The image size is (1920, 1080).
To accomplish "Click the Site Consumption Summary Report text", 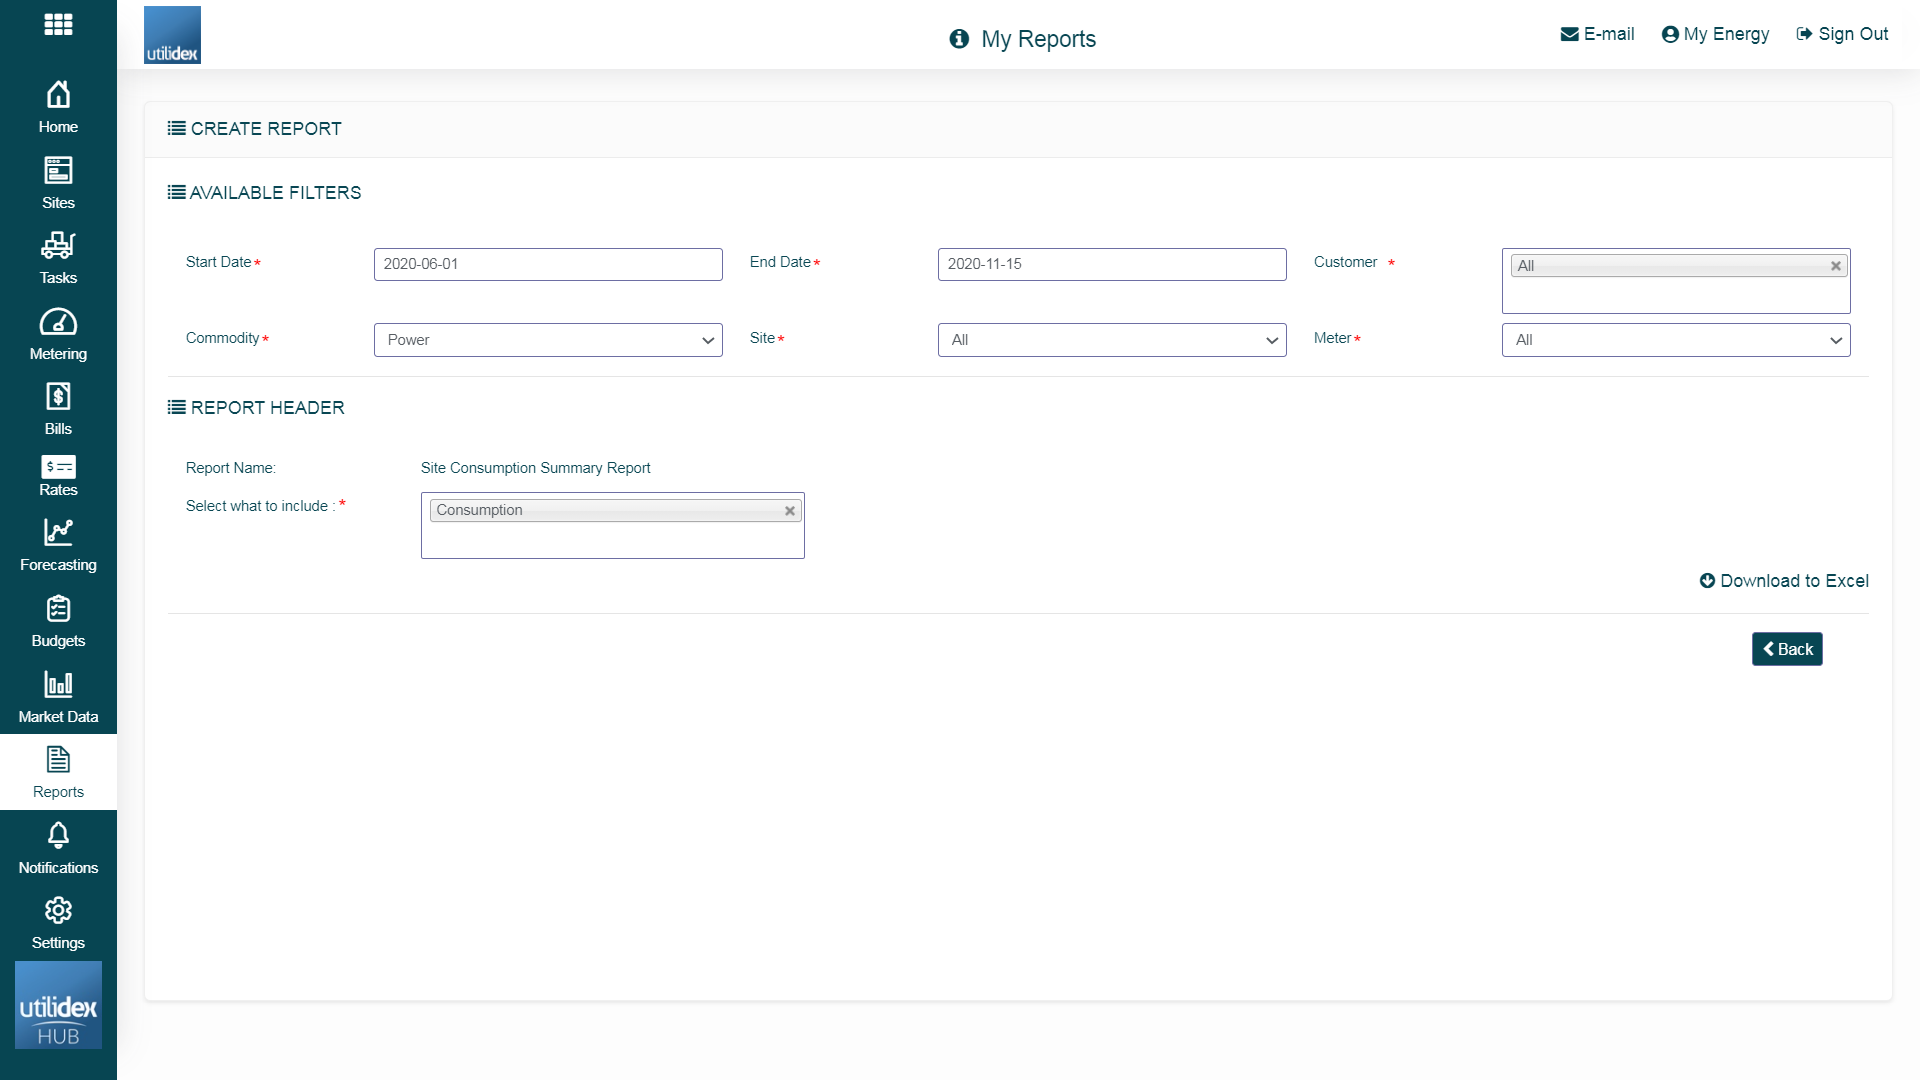I will pyautogui.click(x=535, y=468).
